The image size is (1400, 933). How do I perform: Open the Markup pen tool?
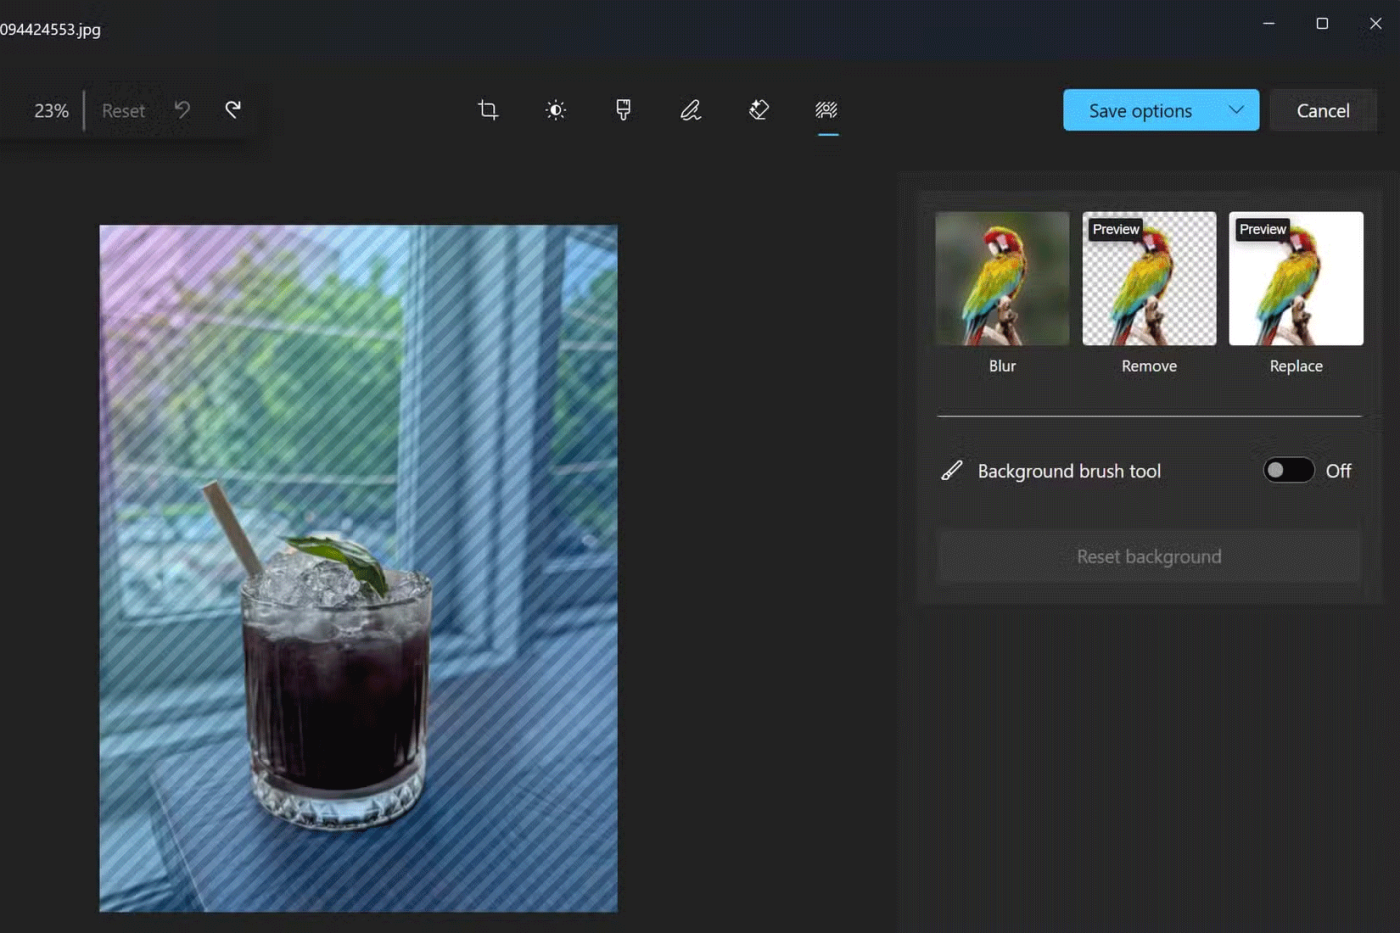pyautogui.click(x=691, y=110)
